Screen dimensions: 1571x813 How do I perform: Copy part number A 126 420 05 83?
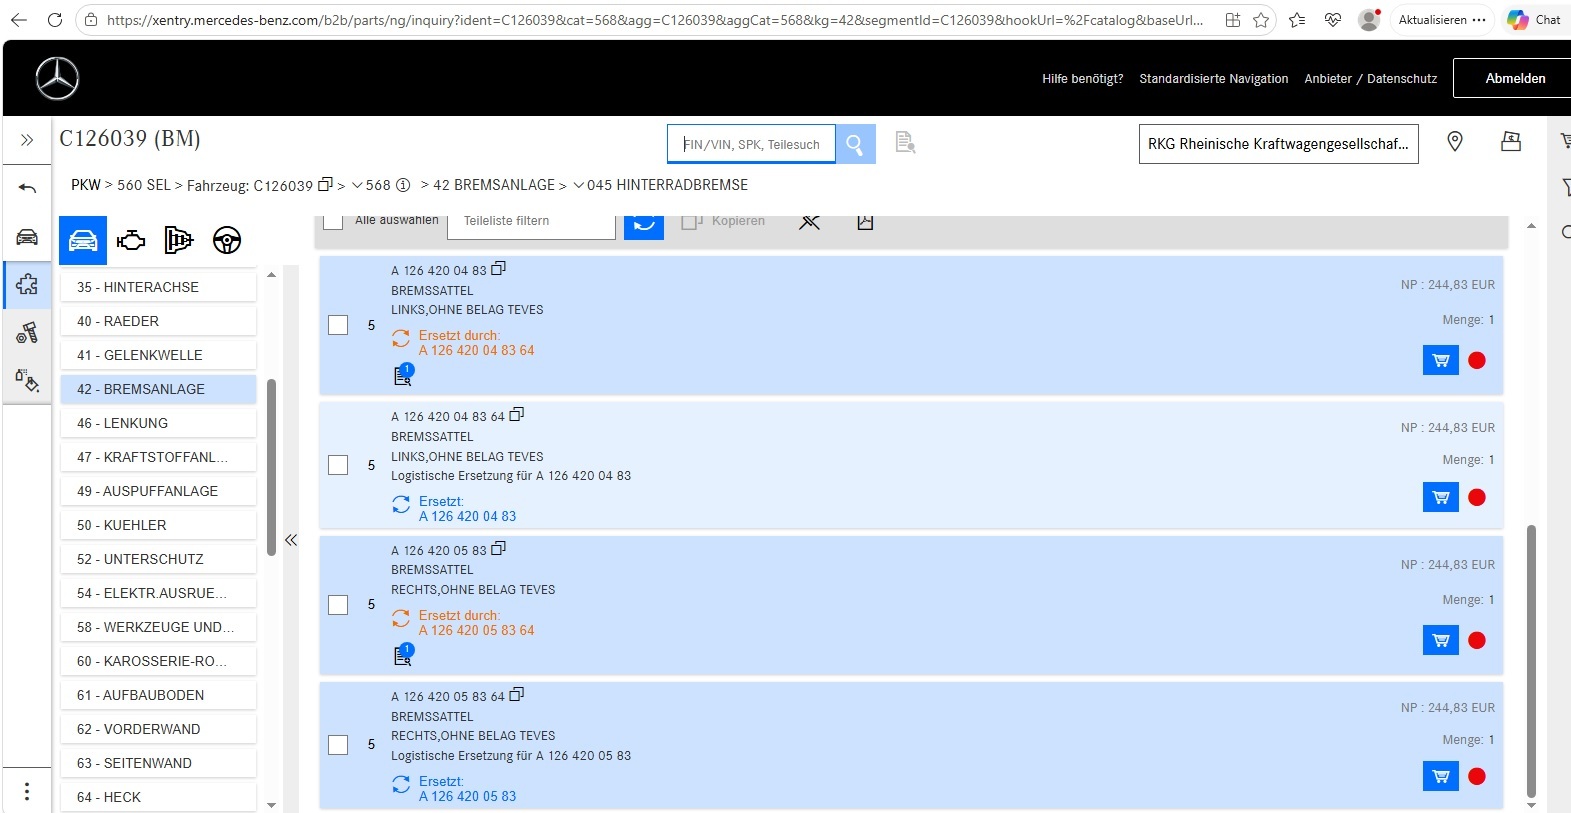(x=499, y=548)
